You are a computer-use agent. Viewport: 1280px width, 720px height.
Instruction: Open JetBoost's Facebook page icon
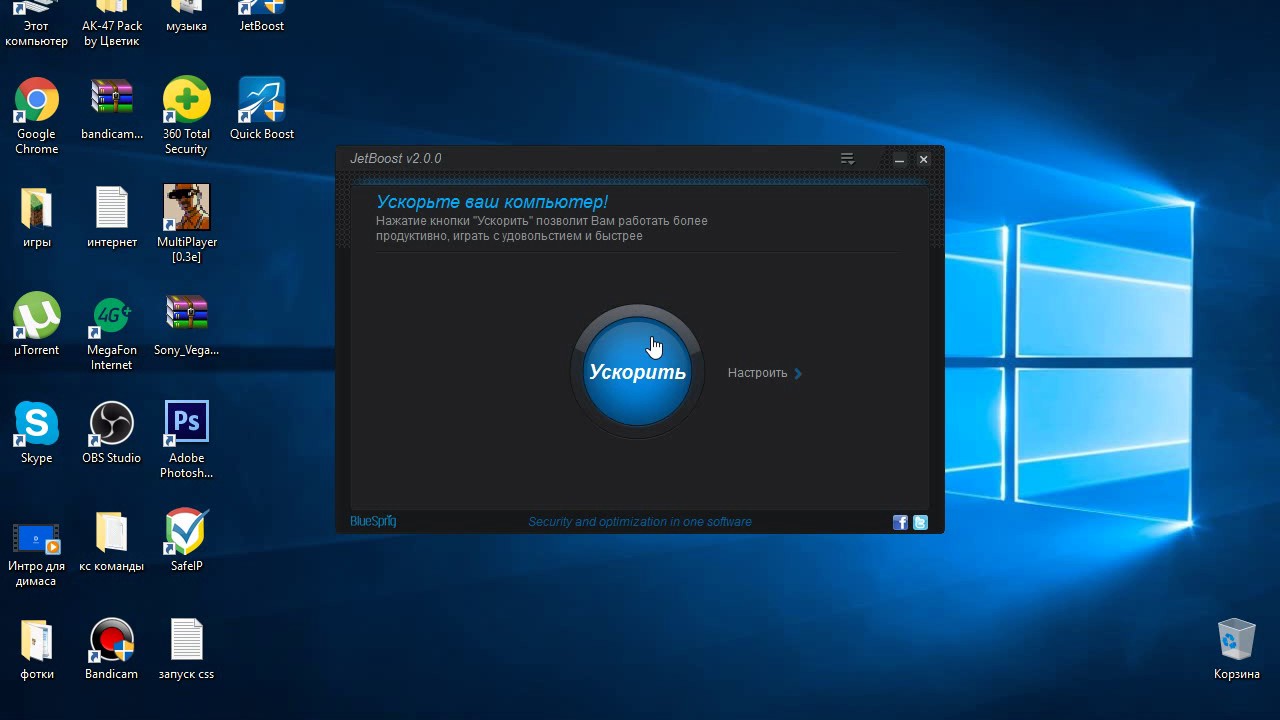pyautogui.click(x=900, y=522)
